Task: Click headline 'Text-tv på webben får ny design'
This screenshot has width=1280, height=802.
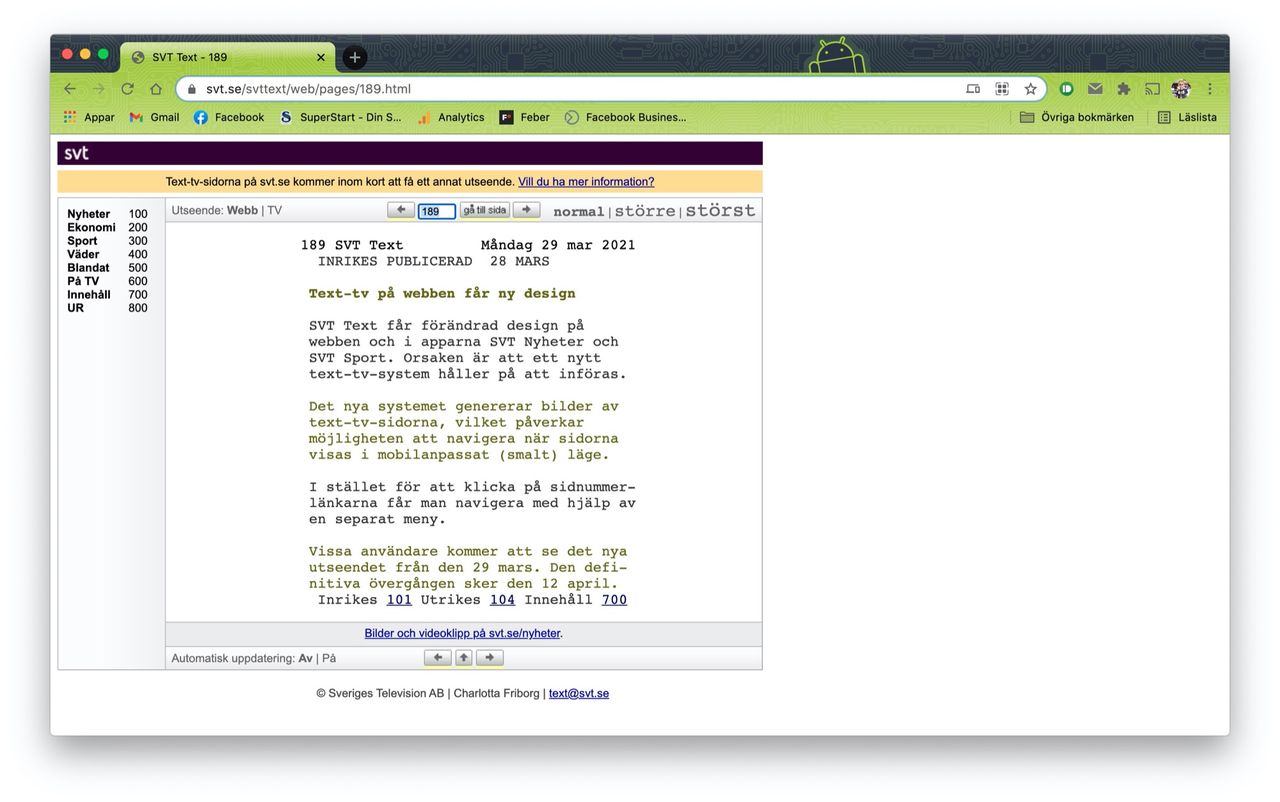Action: pos(442,294)
